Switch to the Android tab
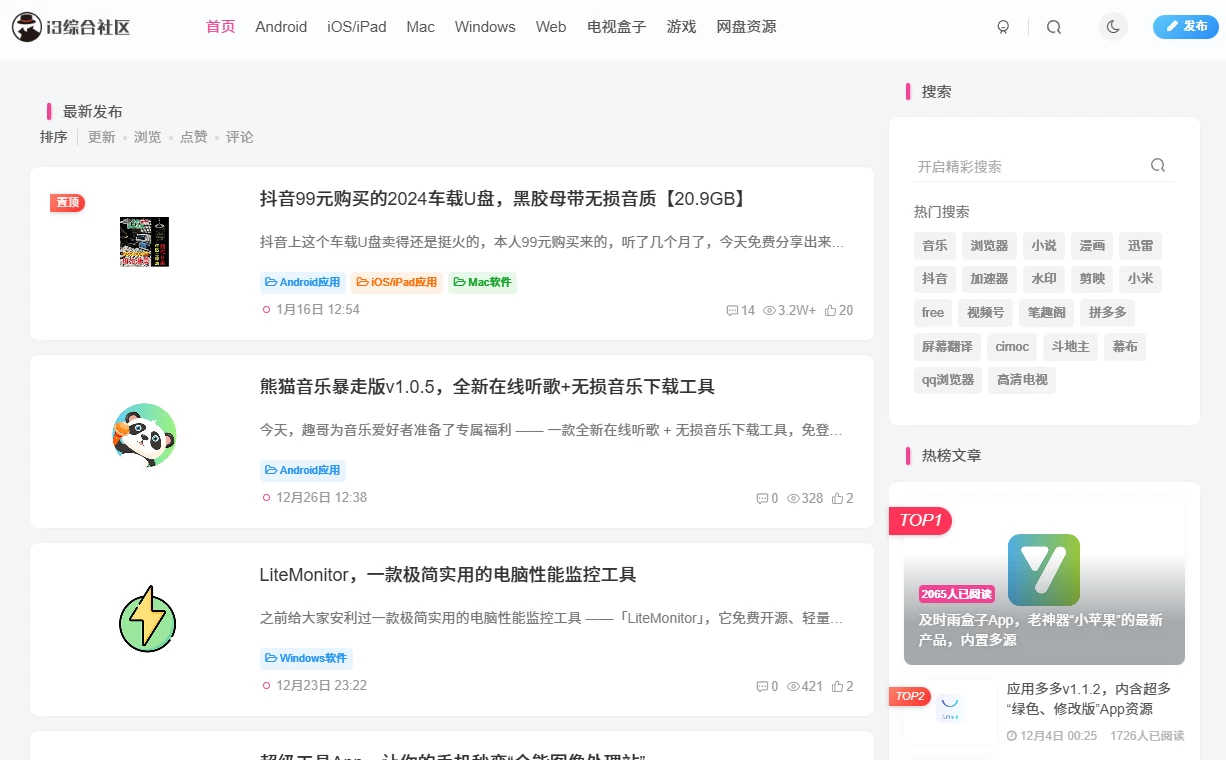 pos(281,27)
